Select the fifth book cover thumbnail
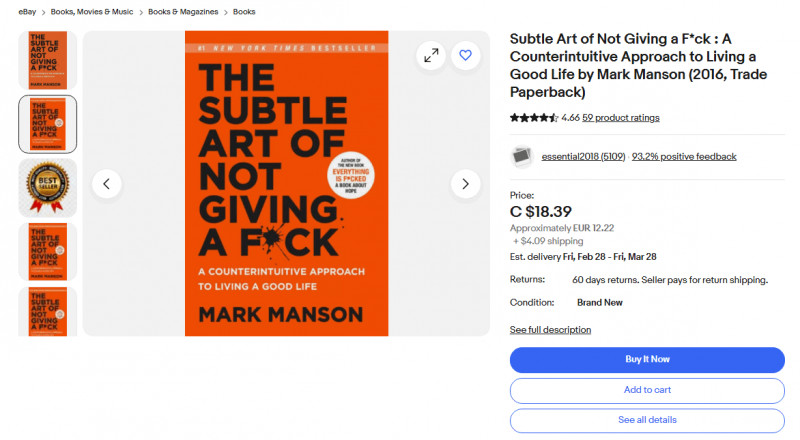The height and width of the screenshot is (440, 800). pyautogui.click(x=48, y=311)
